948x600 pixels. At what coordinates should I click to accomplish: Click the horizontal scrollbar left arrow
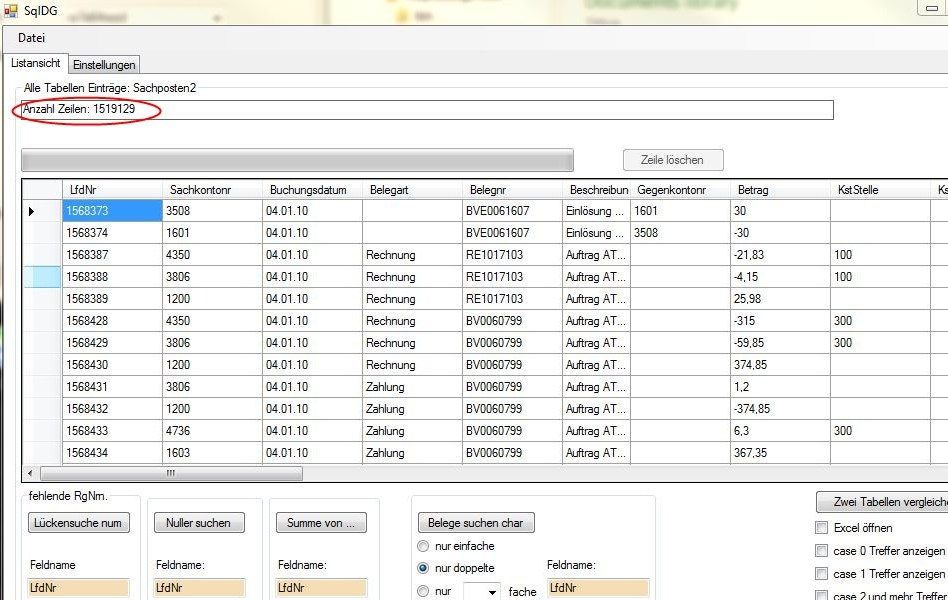[x=30, y=473]
